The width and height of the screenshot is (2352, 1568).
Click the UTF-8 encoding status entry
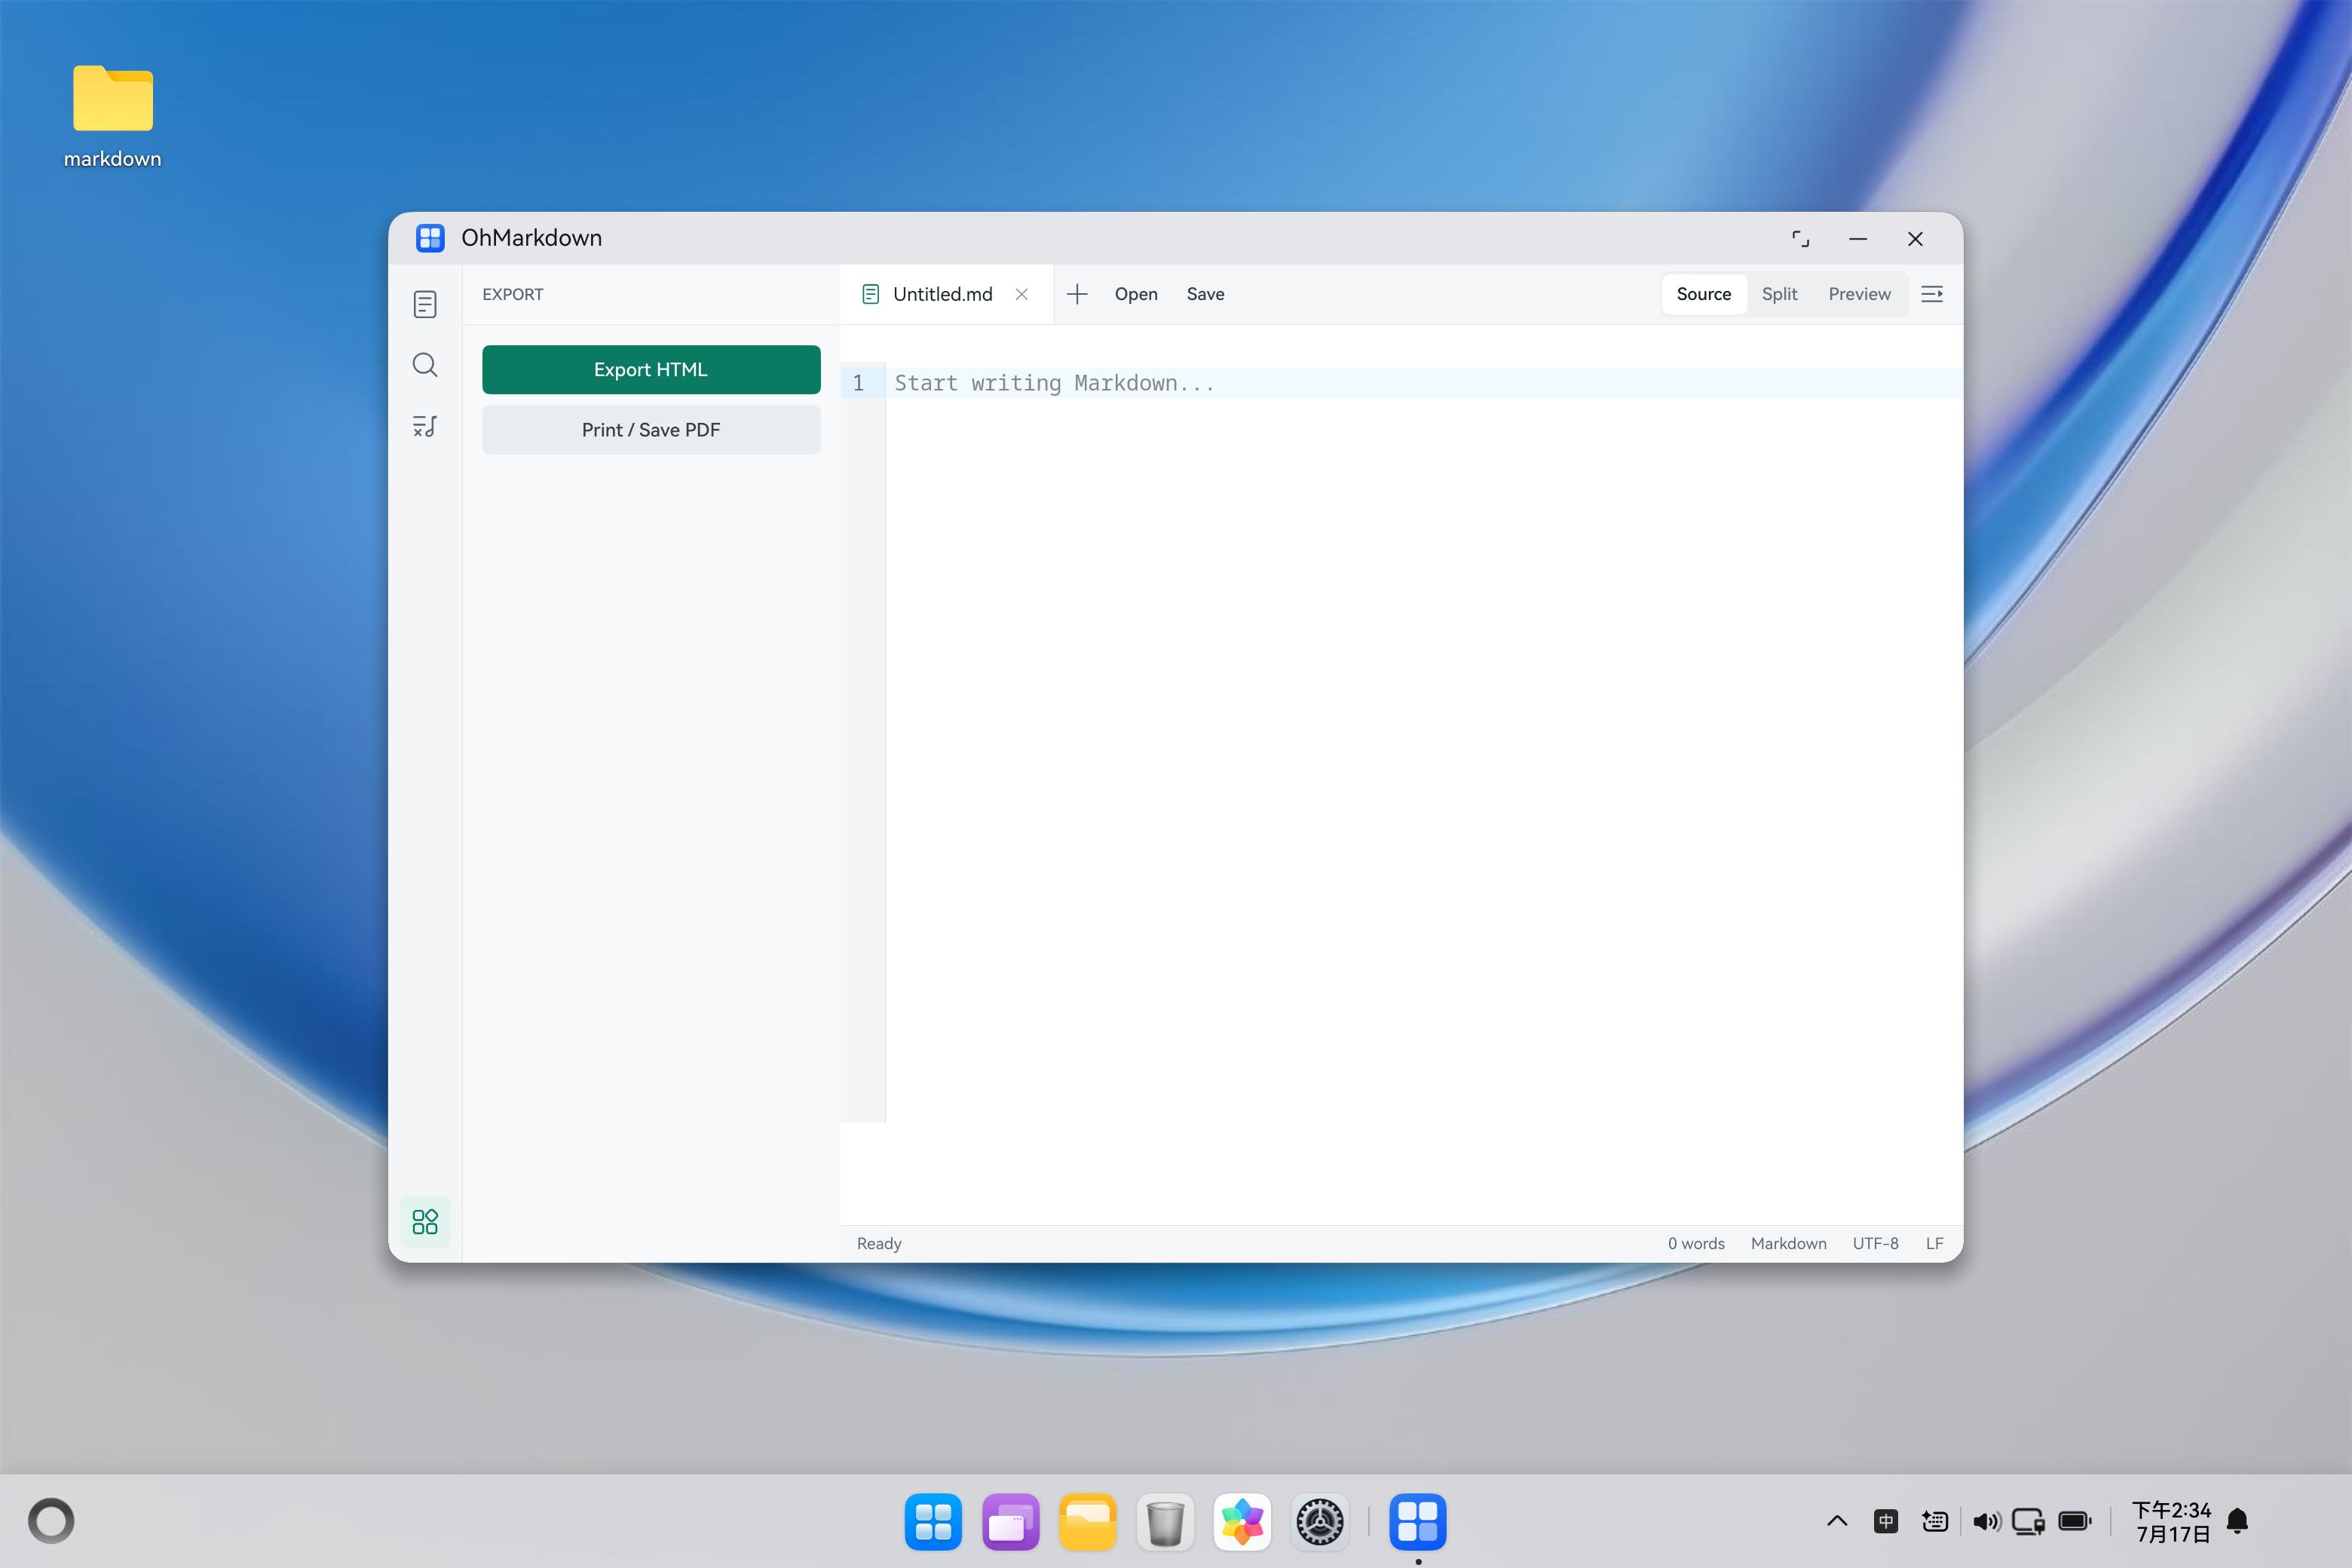tap(1875, 1243)
